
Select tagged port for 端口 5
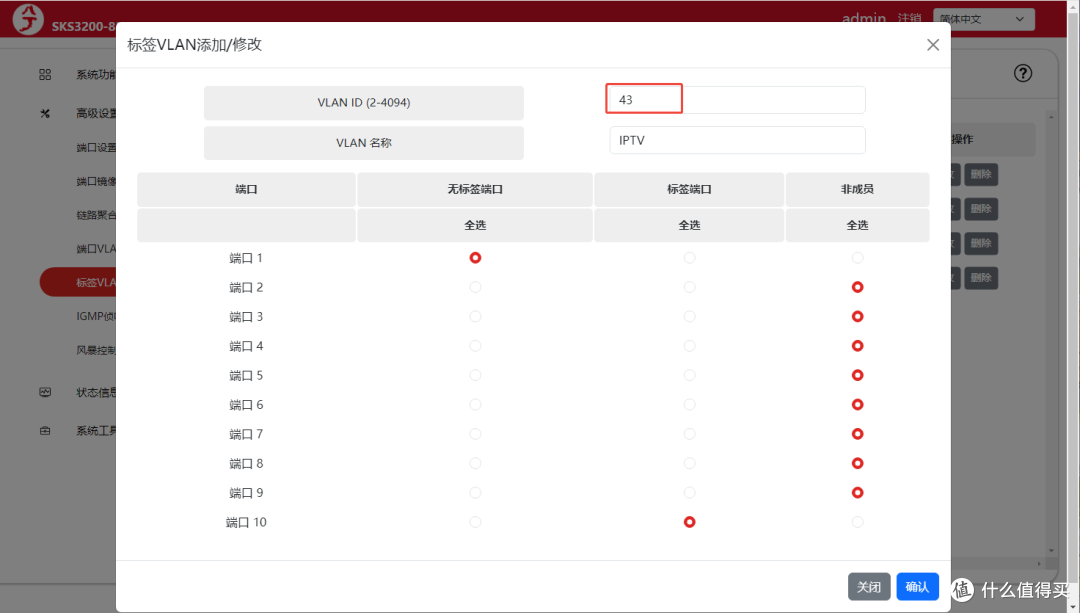coord(689,375)
